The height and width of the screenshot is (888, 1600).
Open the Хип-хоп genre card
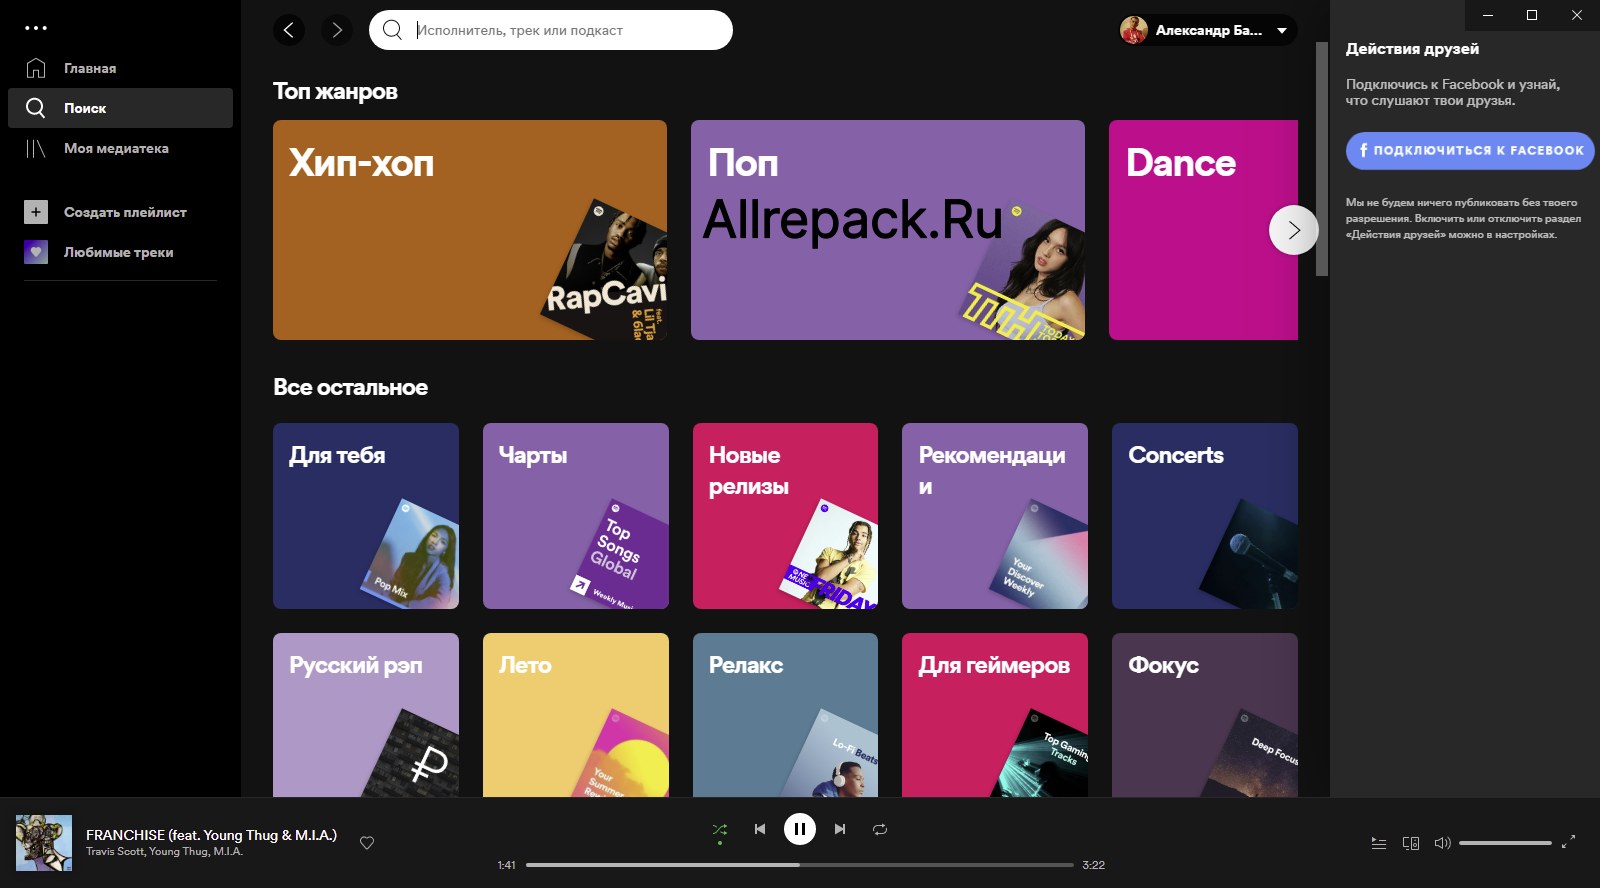pos(470,230)
